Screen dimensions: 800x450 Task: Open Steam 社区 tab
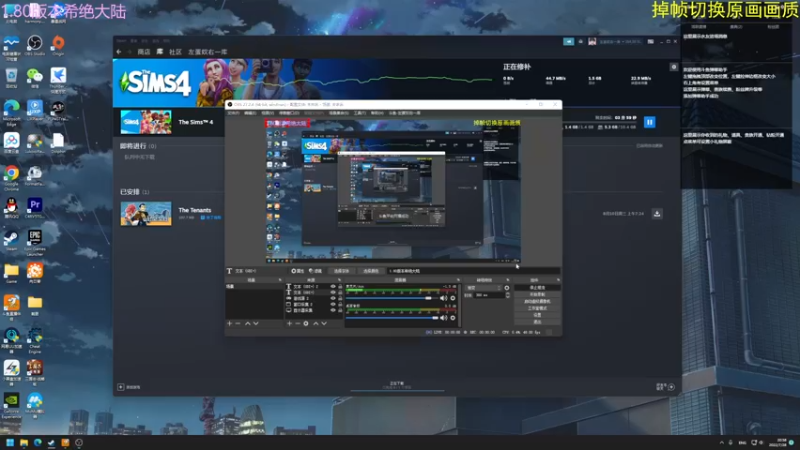click(176, 52)
